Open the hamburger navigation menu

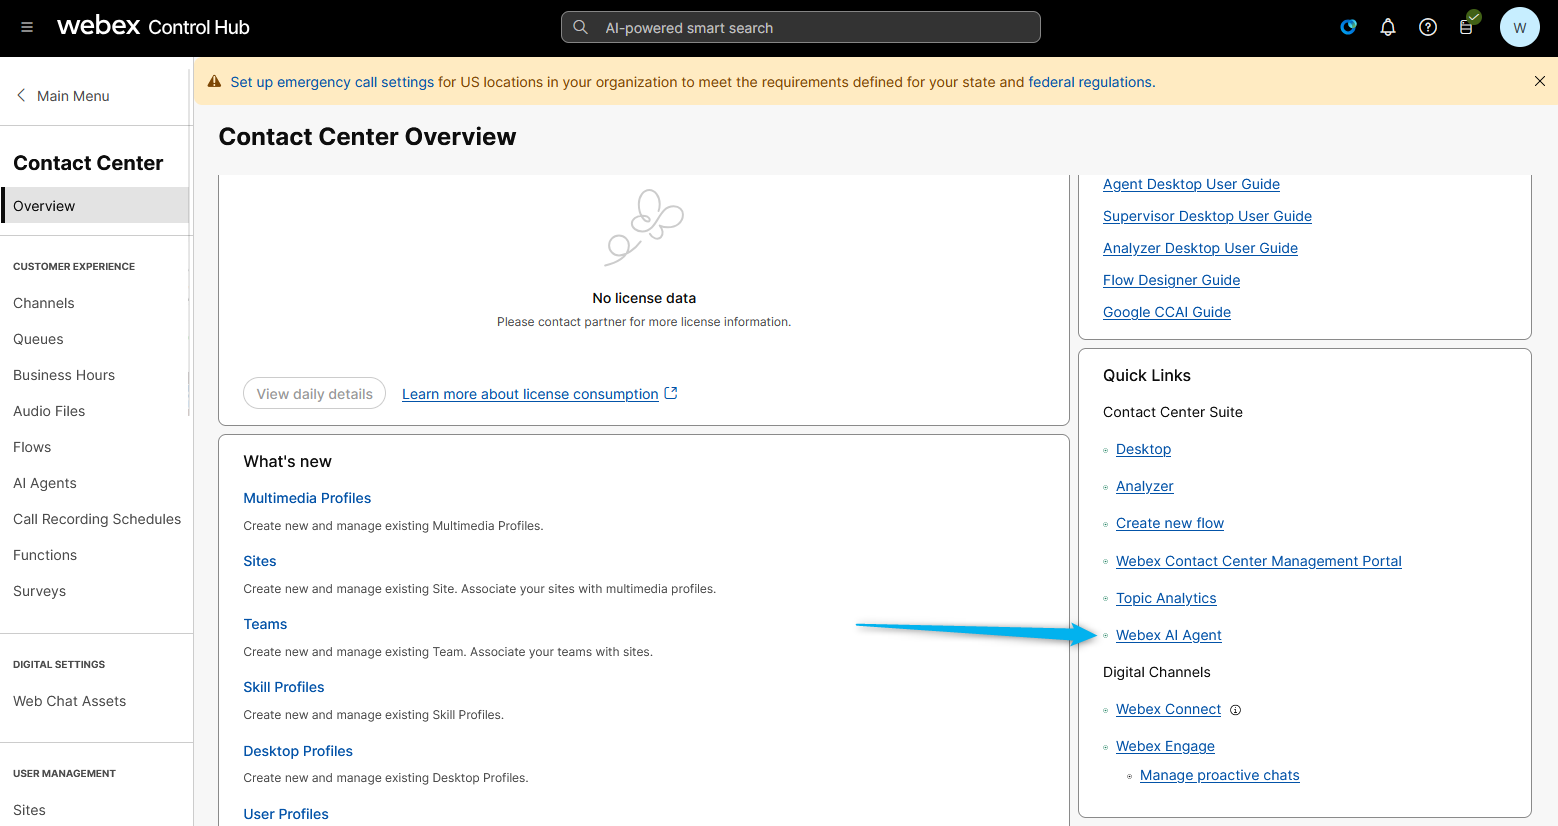27,27
